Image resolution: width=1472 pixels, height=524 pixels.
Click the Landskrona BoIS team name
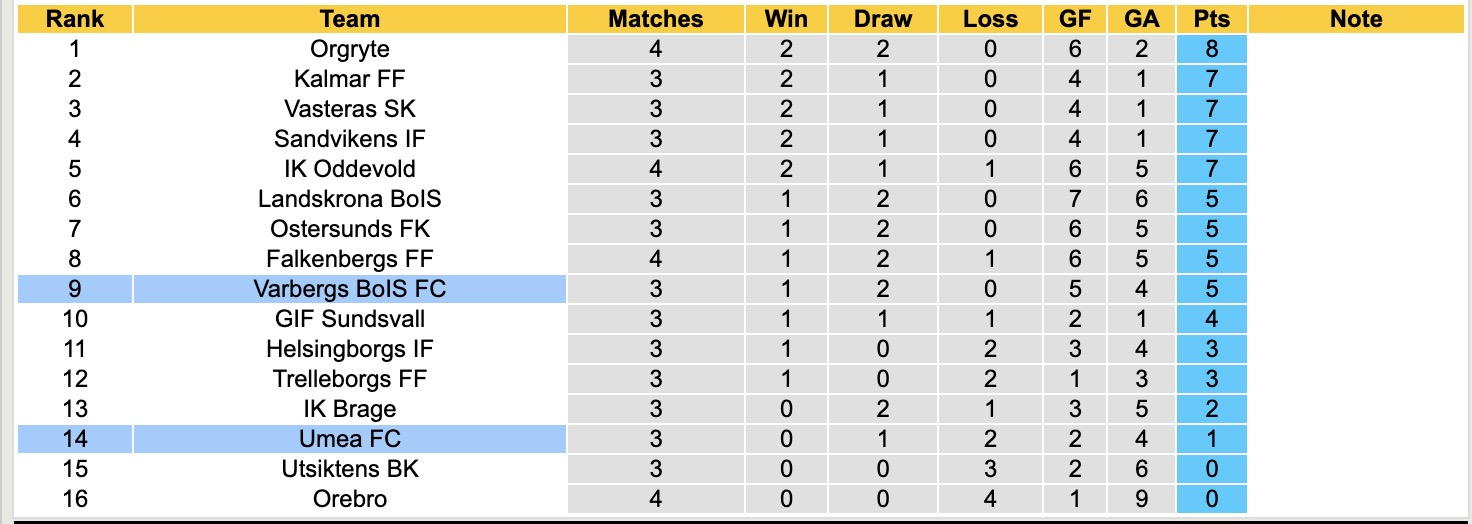point(350,199)
